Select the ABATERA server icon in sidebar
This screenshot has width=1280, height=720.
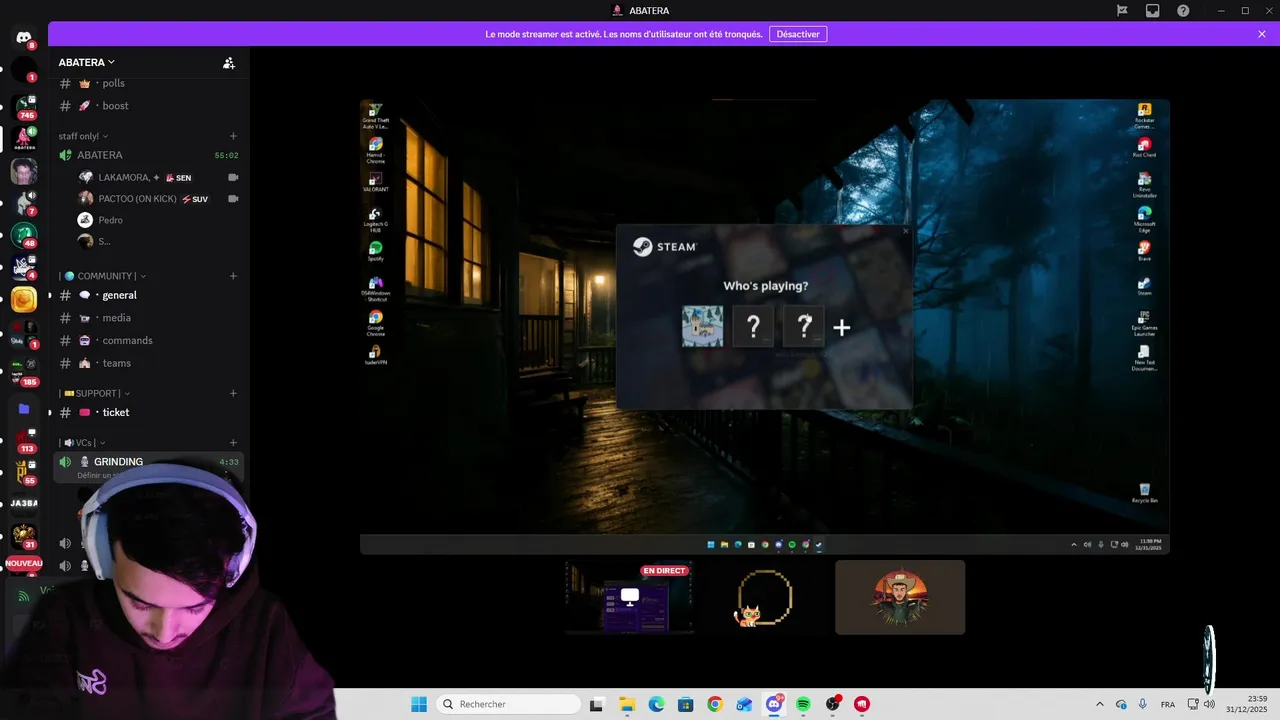[x=24, y=138]
